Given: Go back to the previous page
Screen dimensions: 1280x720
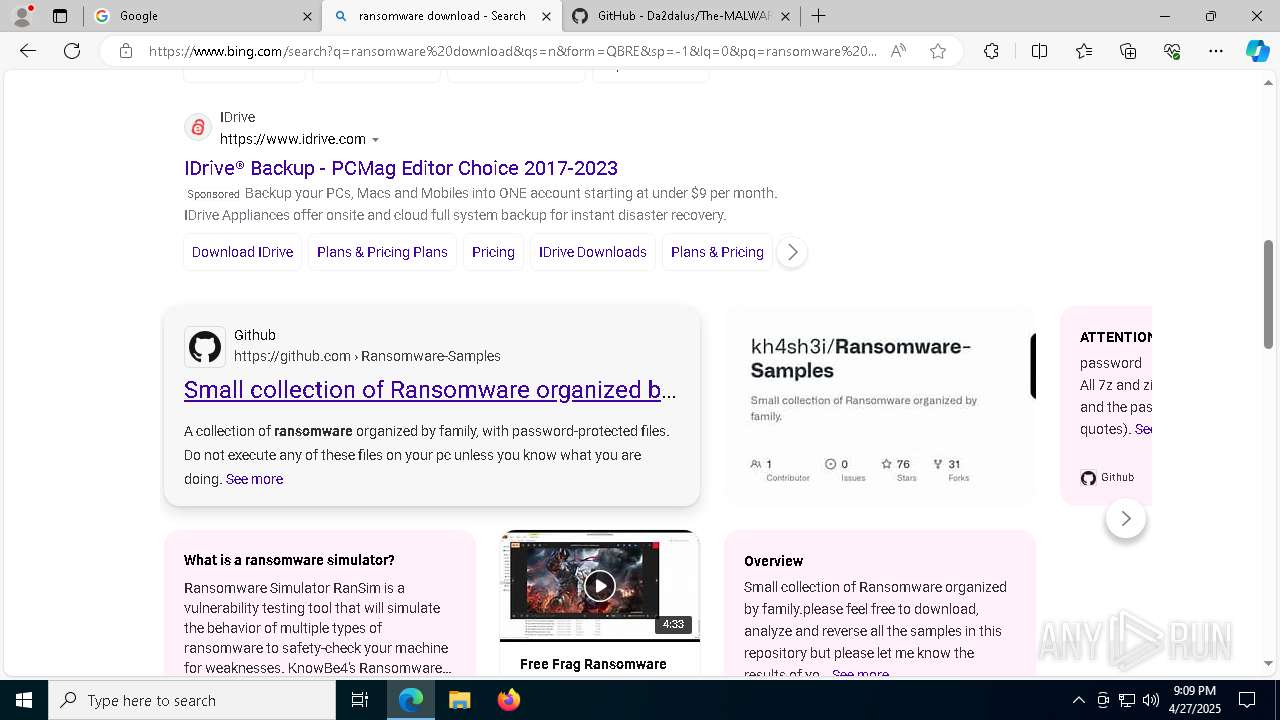Looking at the screenshot, I should pyautogui.click(x=28, y=51).
